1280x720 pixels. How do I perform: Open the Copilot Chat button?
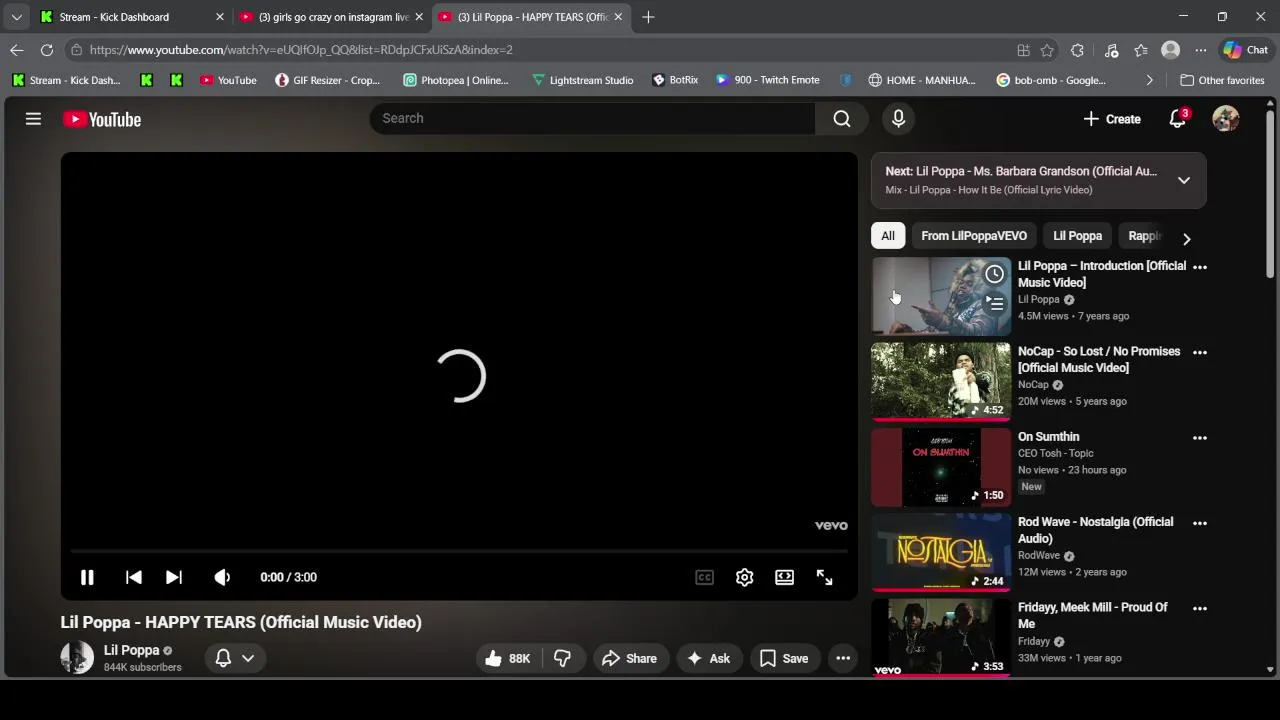(1246, 50)
